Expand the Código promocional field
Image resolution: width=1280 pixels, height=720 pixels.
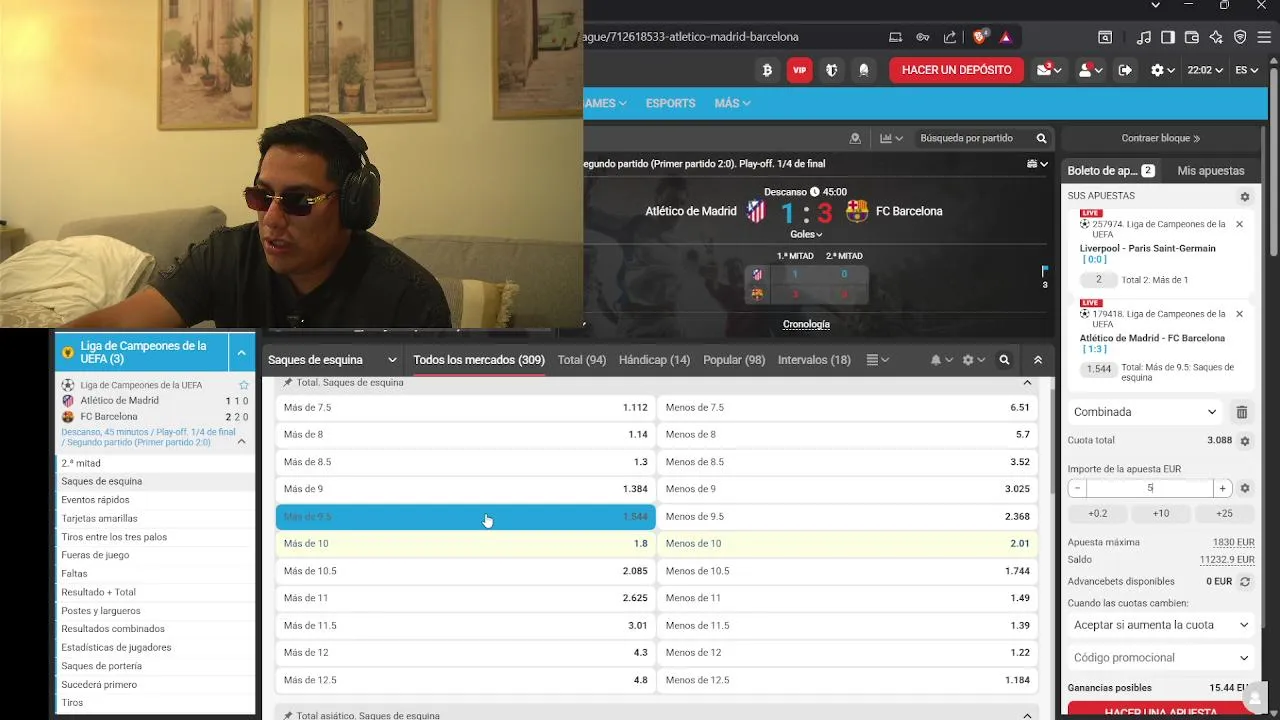pyautogui.click(x=1161, y=658)
